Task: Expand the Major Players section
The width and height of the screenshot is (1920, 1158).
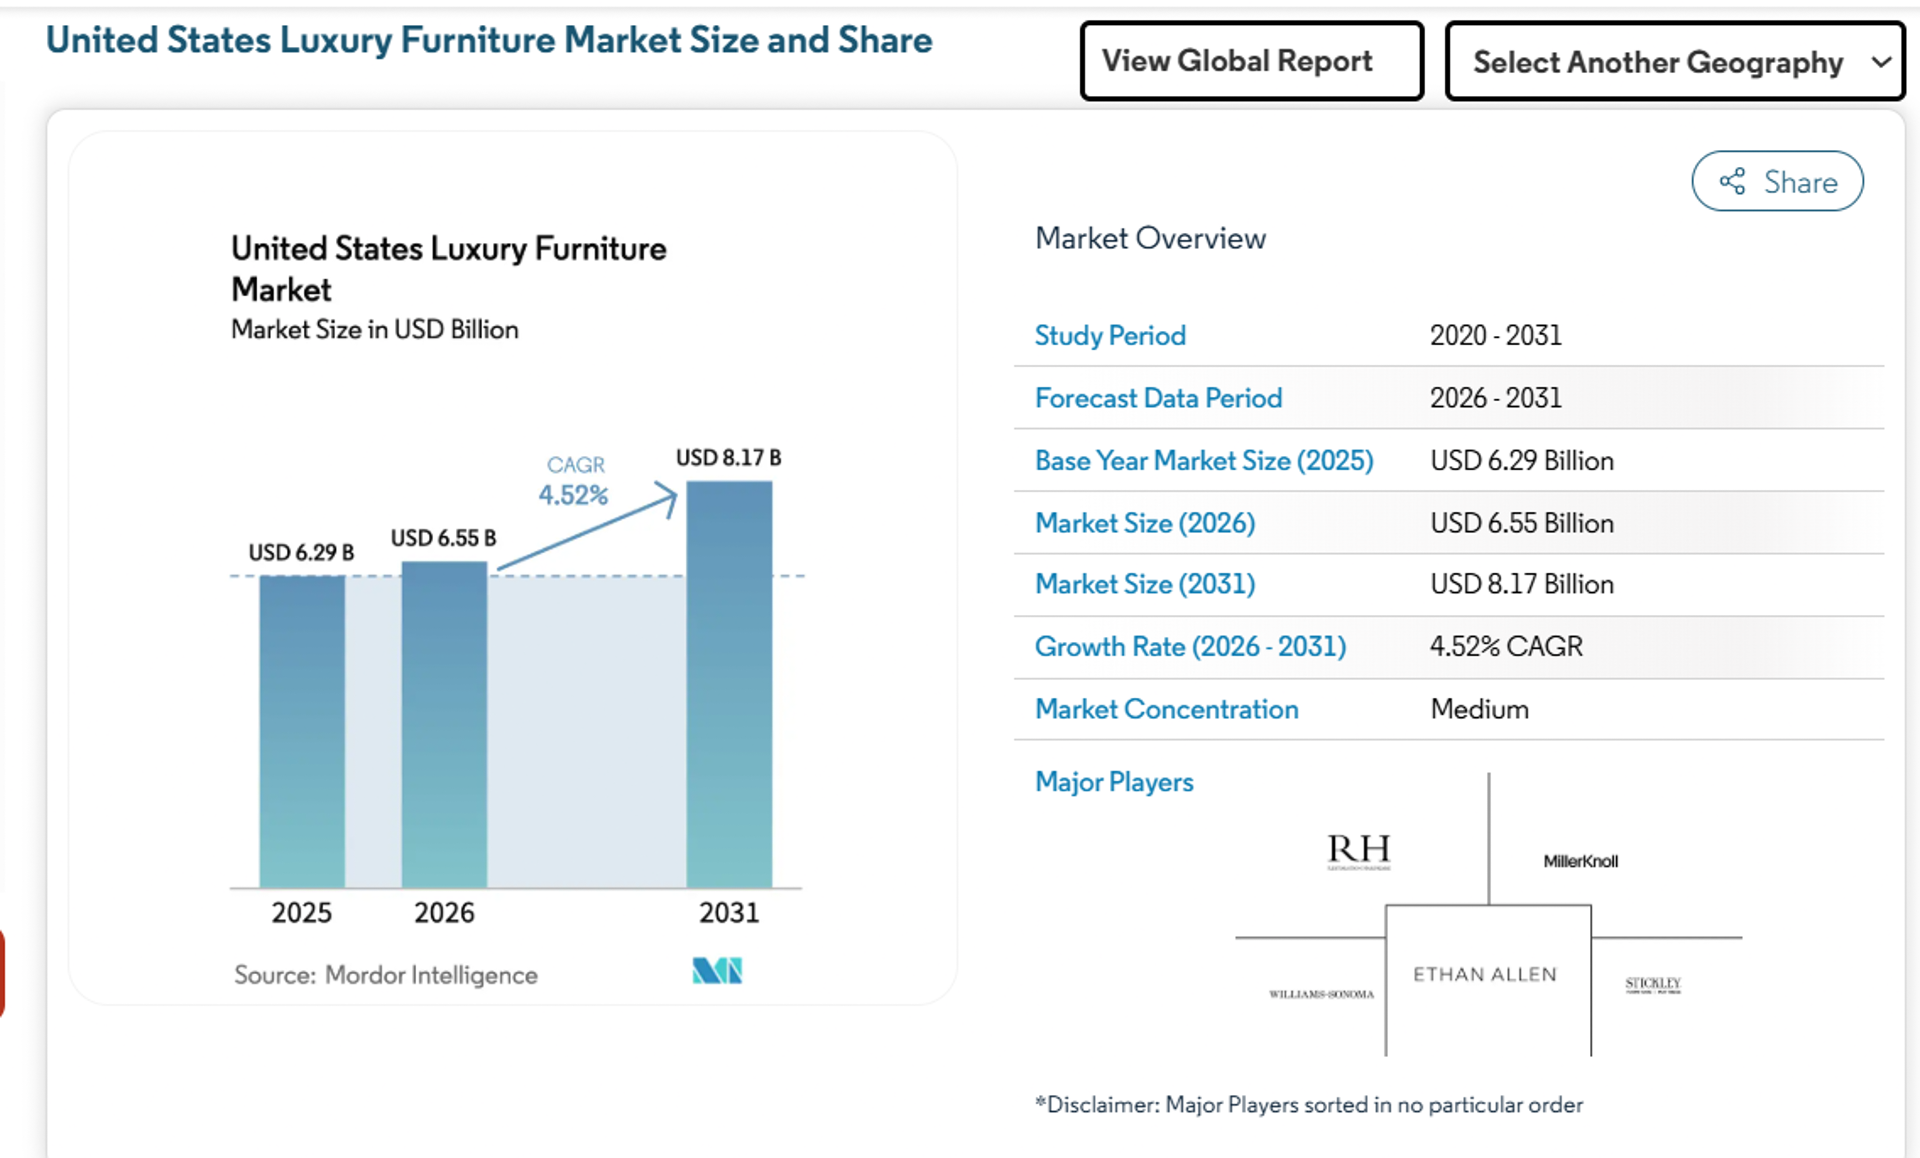Action: click(x=1114, y=782)
